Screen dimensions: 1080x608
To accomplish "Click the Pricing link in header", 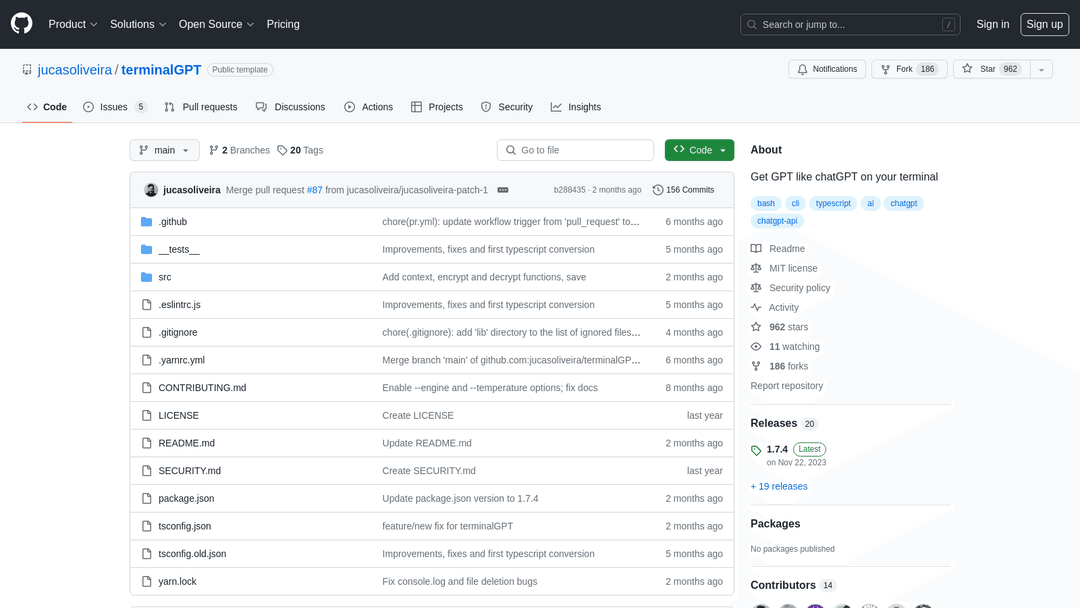I will [x=283, y=24].
